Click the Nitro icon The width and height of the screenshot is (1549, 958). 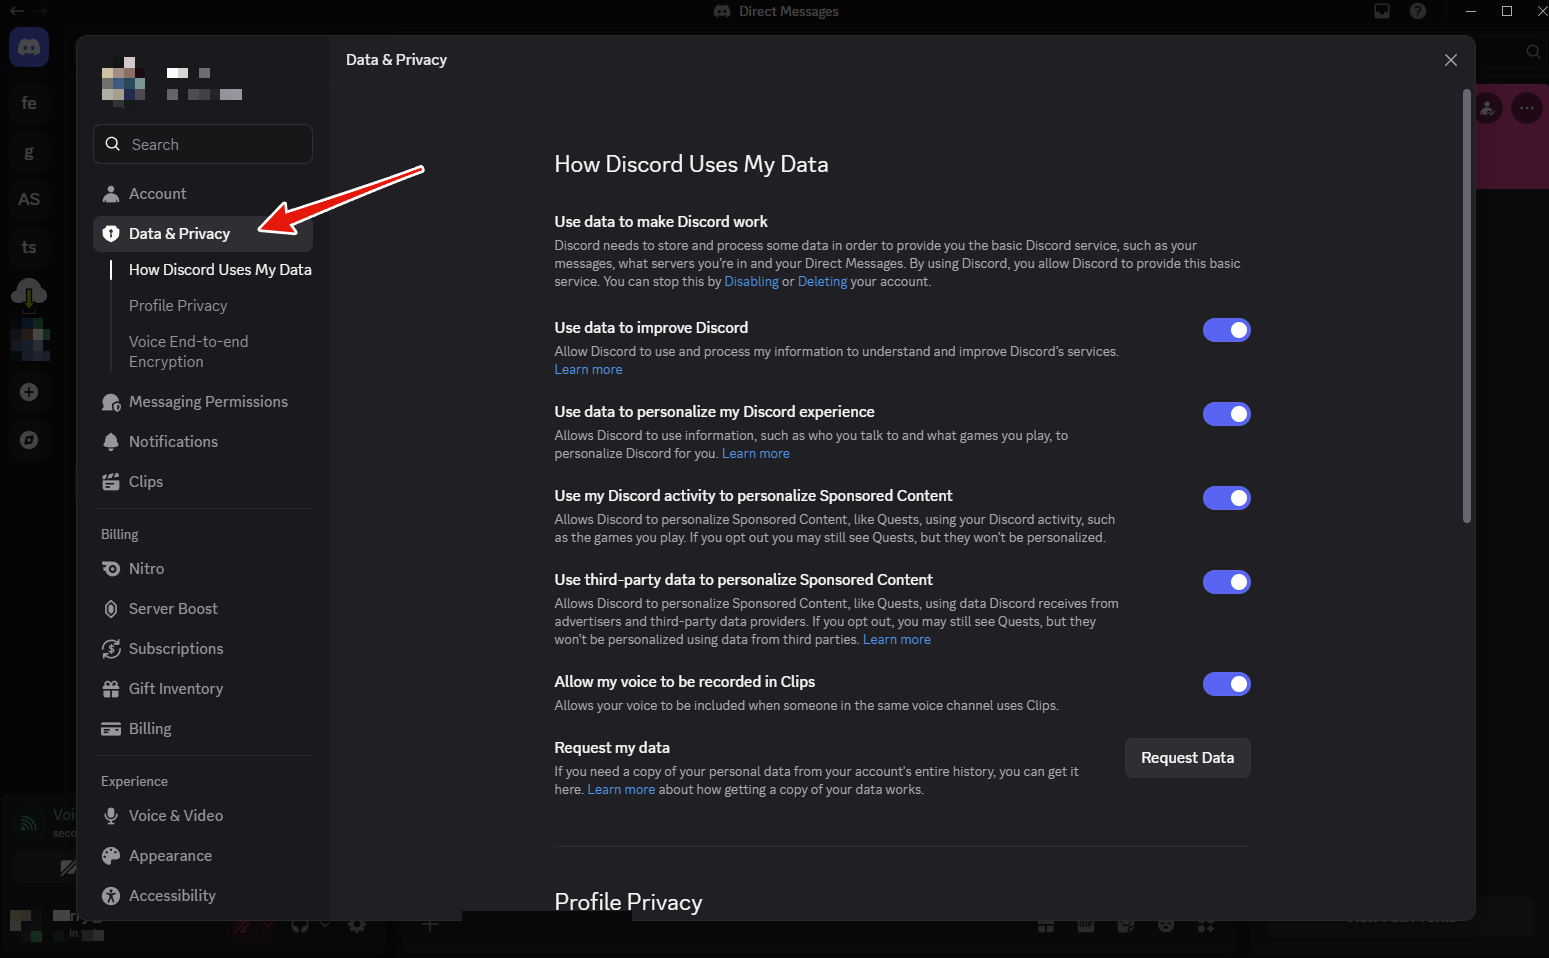tap(111, 569)
